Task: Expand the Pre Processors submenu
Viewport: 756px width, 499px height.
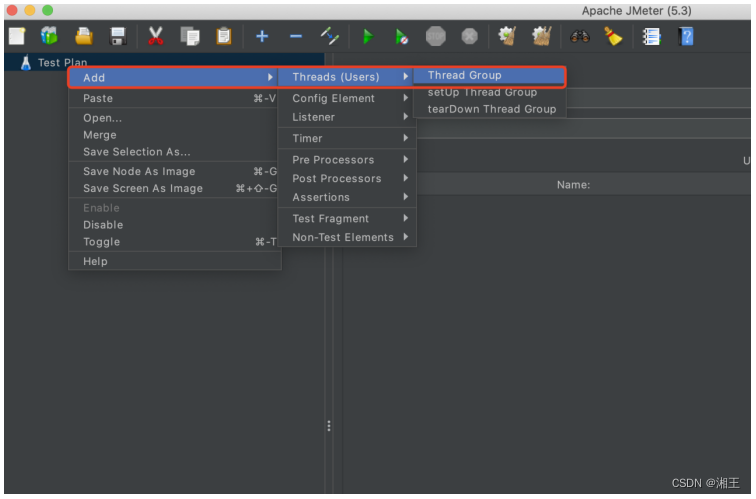Action: click(x=347, y=160)
